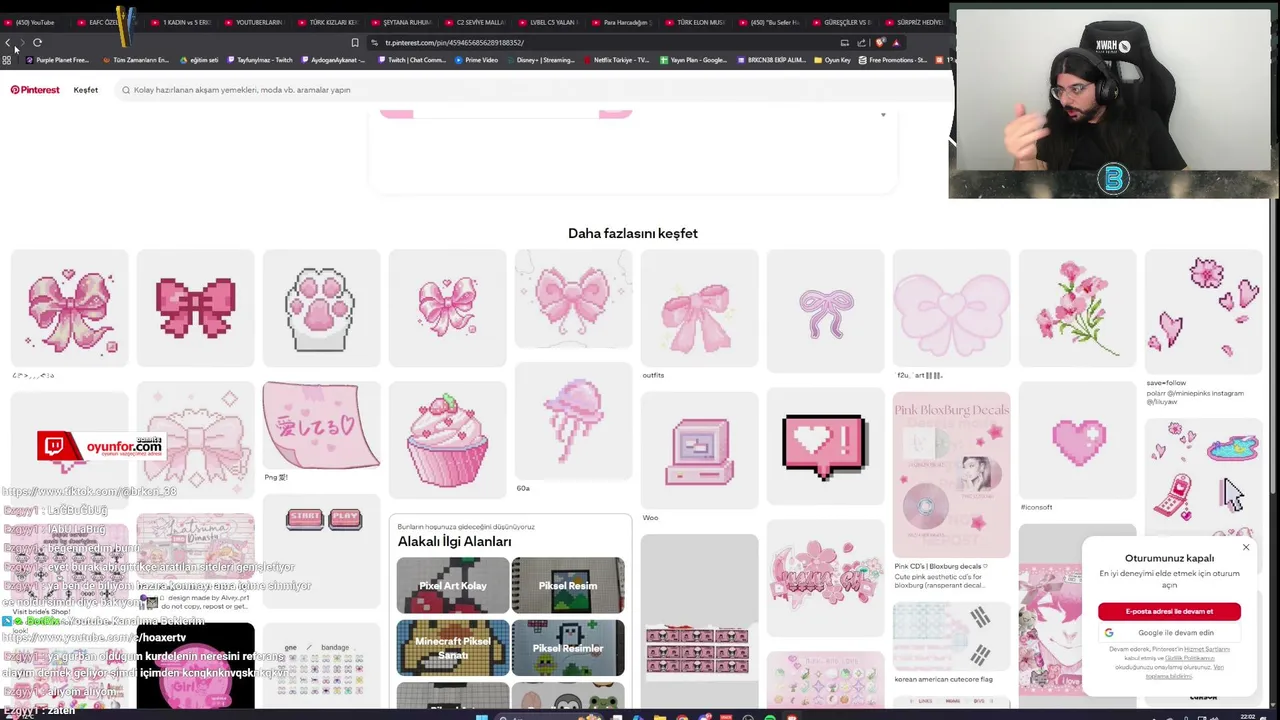Open the 'Pixel Art Kolay' interest tile
Viewport: 1280px width, 720px height.
pyautogui.click(x=452, y=585)
